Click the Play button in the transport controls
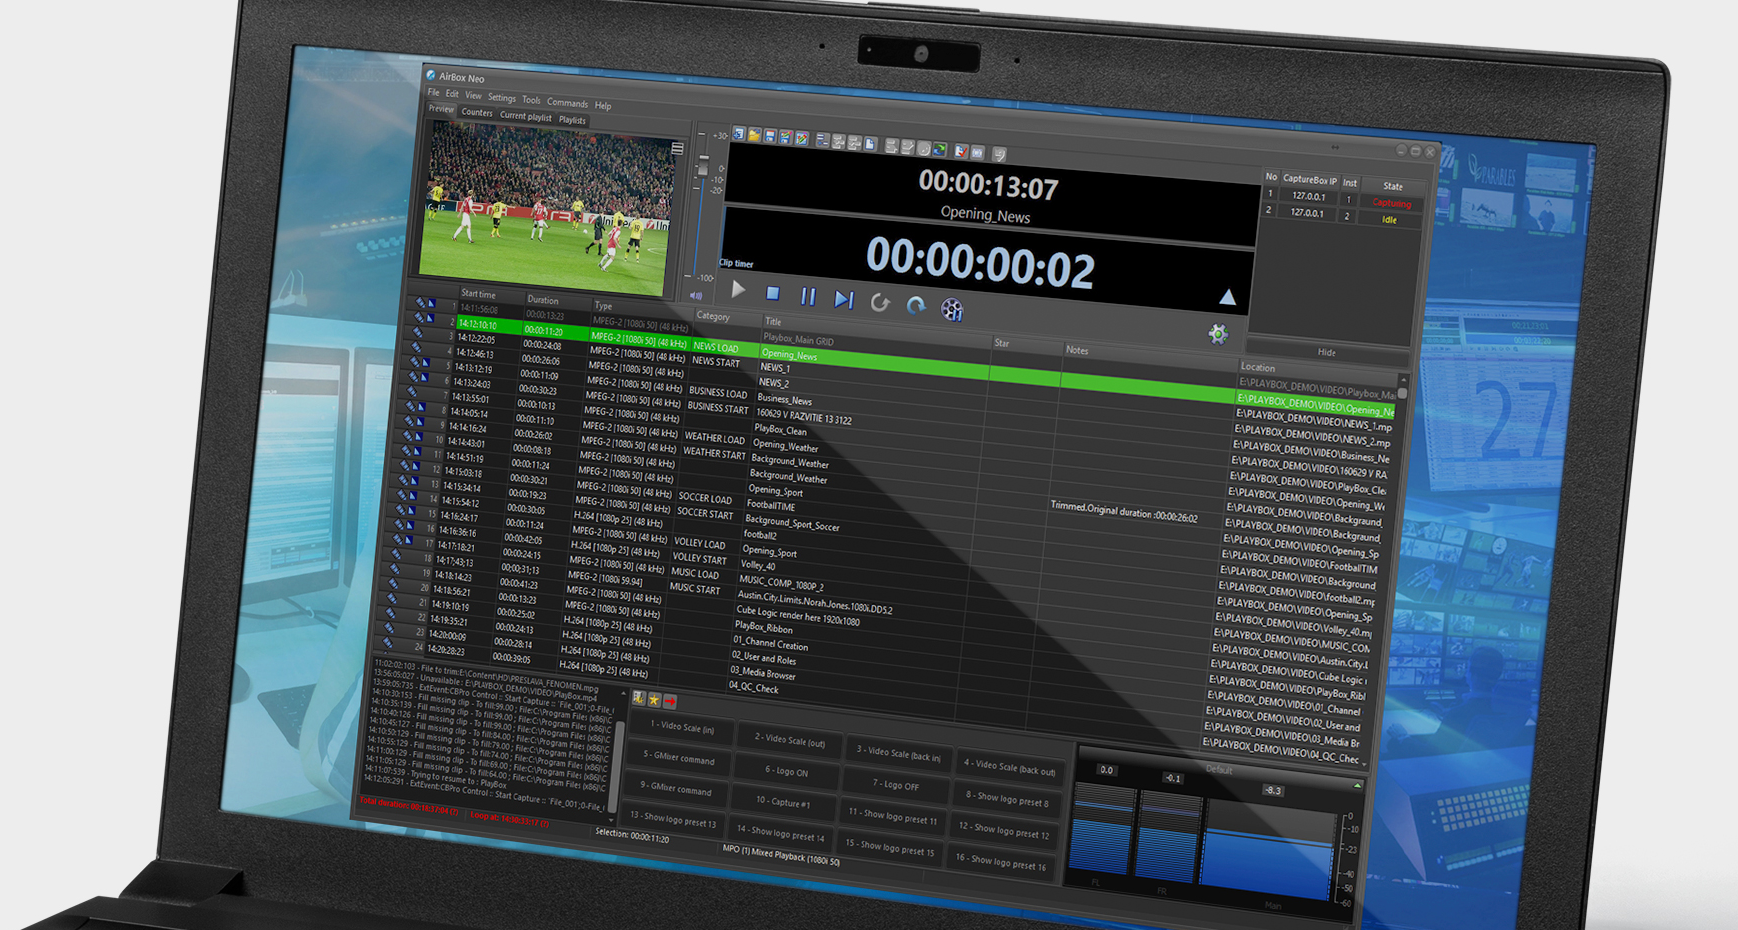Screen dimensions: 1738x930 738,290
